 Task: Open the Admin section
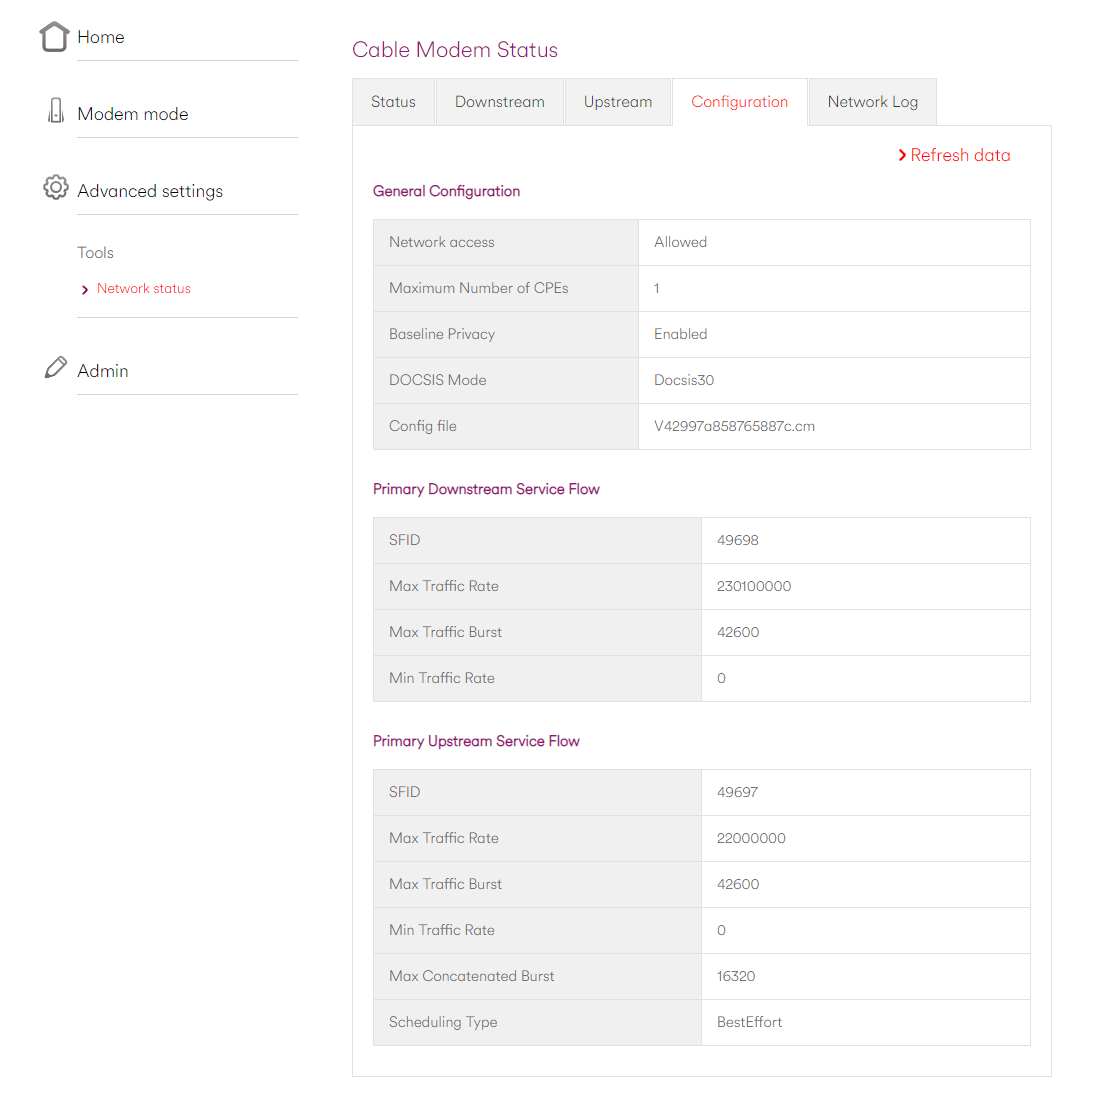click(x=103, y=371)
